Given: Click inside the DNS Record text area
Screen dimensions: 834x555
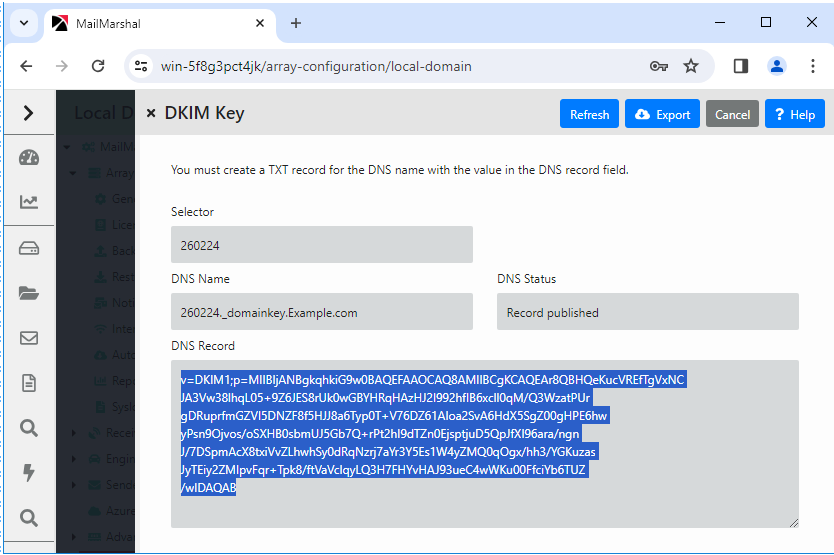Looking at the screenshot, I should [x=484, y=510].
